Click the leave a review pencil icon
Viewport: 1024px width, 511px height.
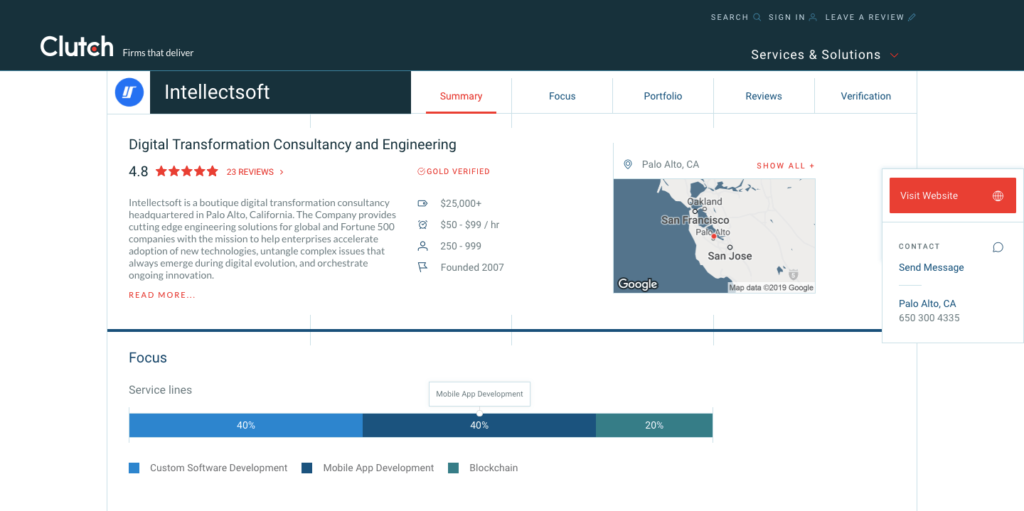[x=912, y=18]
